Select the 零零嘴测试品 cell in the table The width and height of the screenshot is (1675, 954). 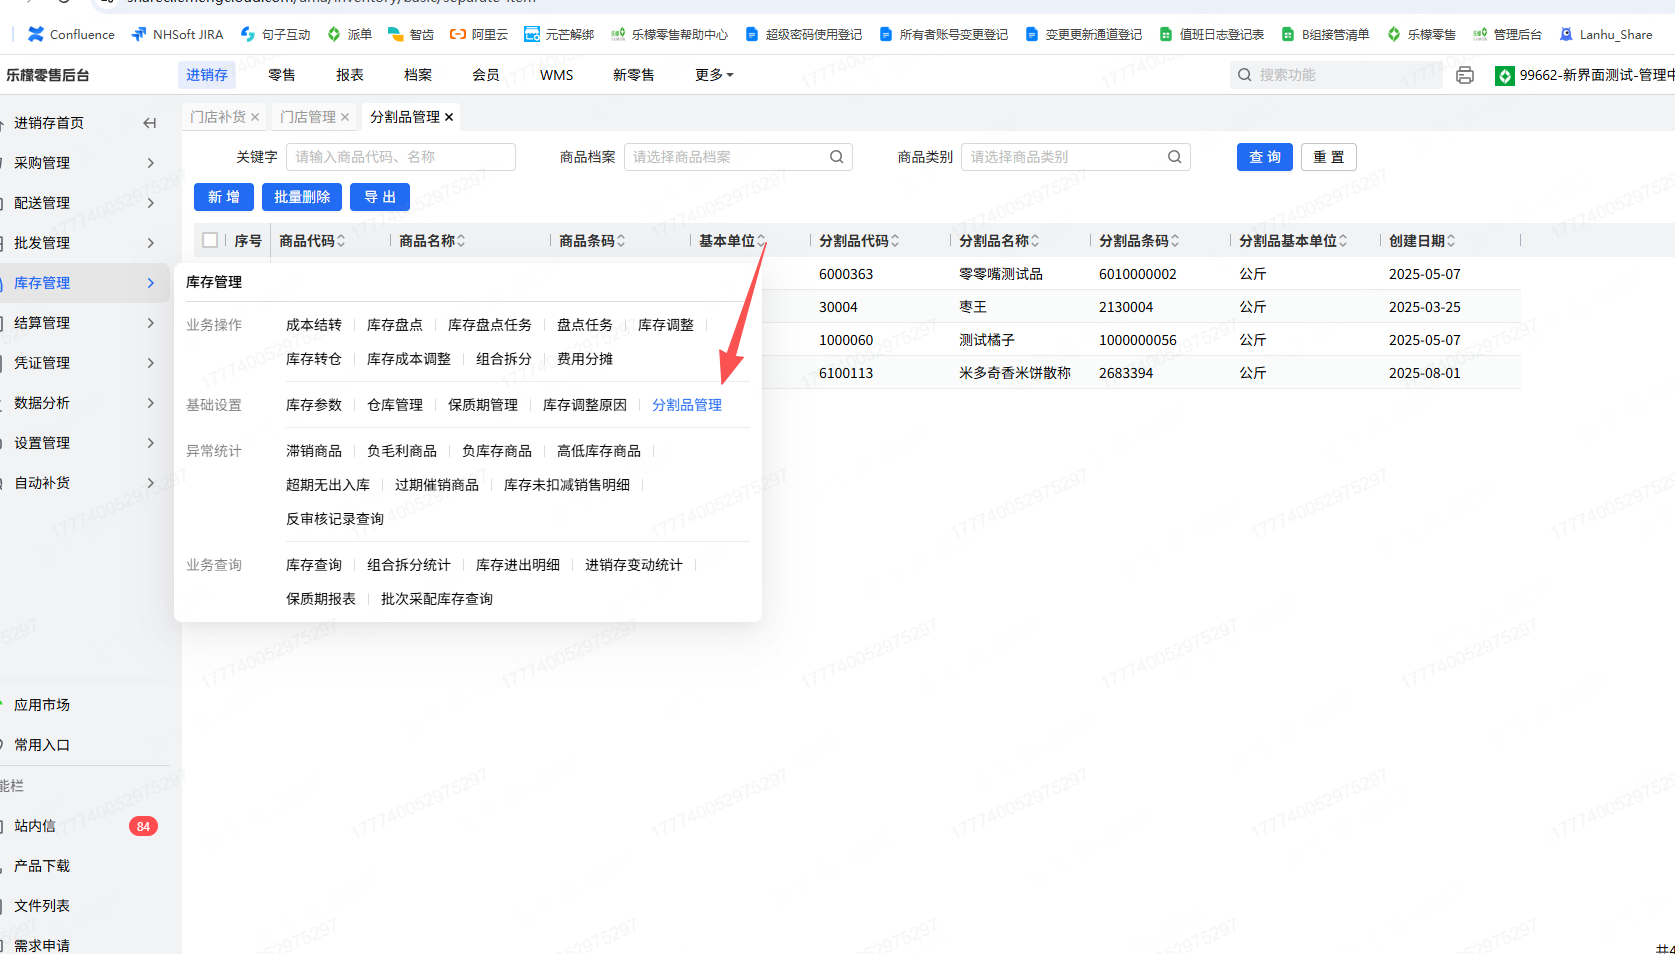pos(1001,274)
